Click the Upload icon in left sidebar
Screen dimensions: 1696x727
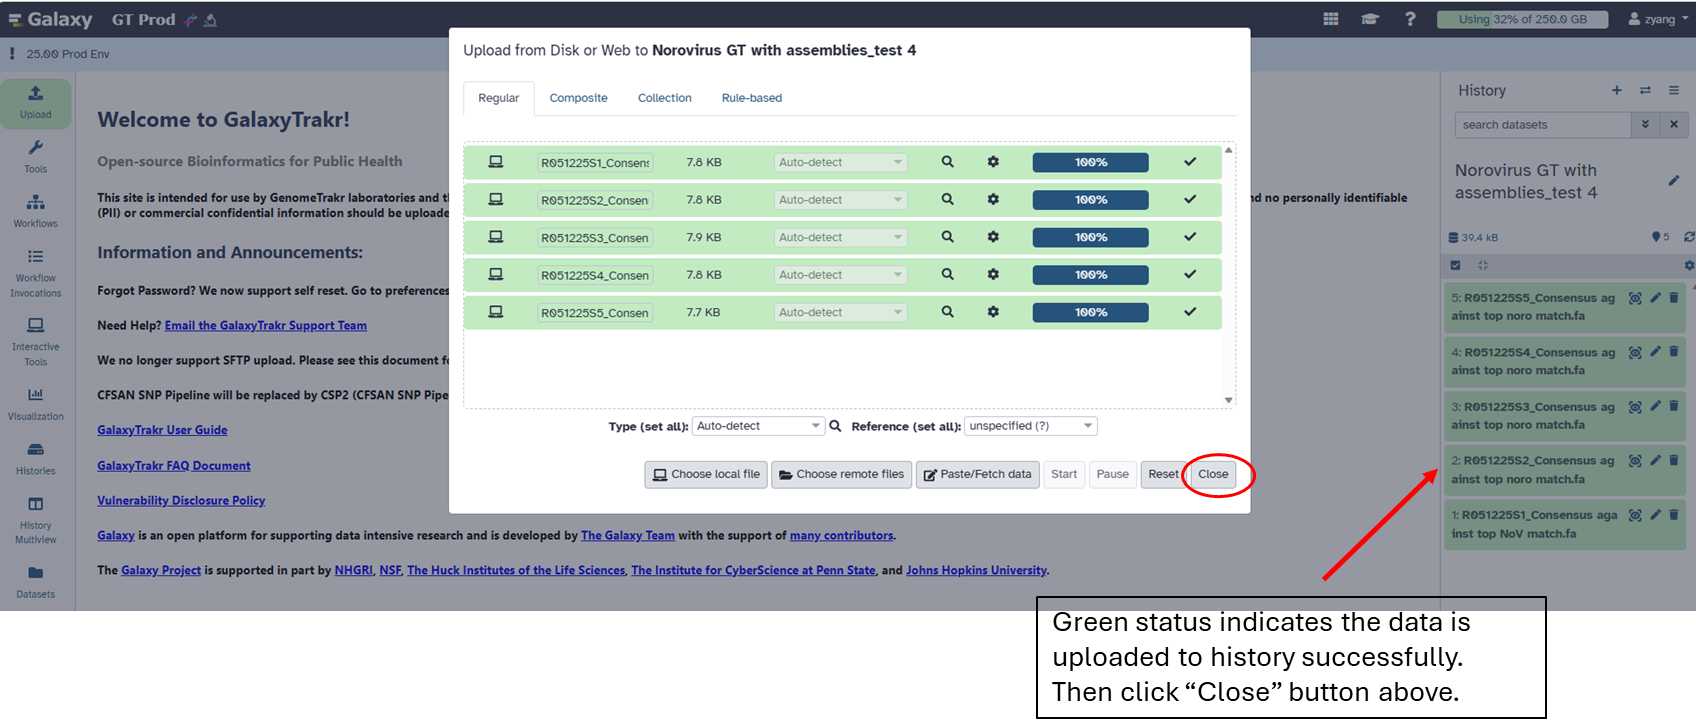[x=36, y=102]
